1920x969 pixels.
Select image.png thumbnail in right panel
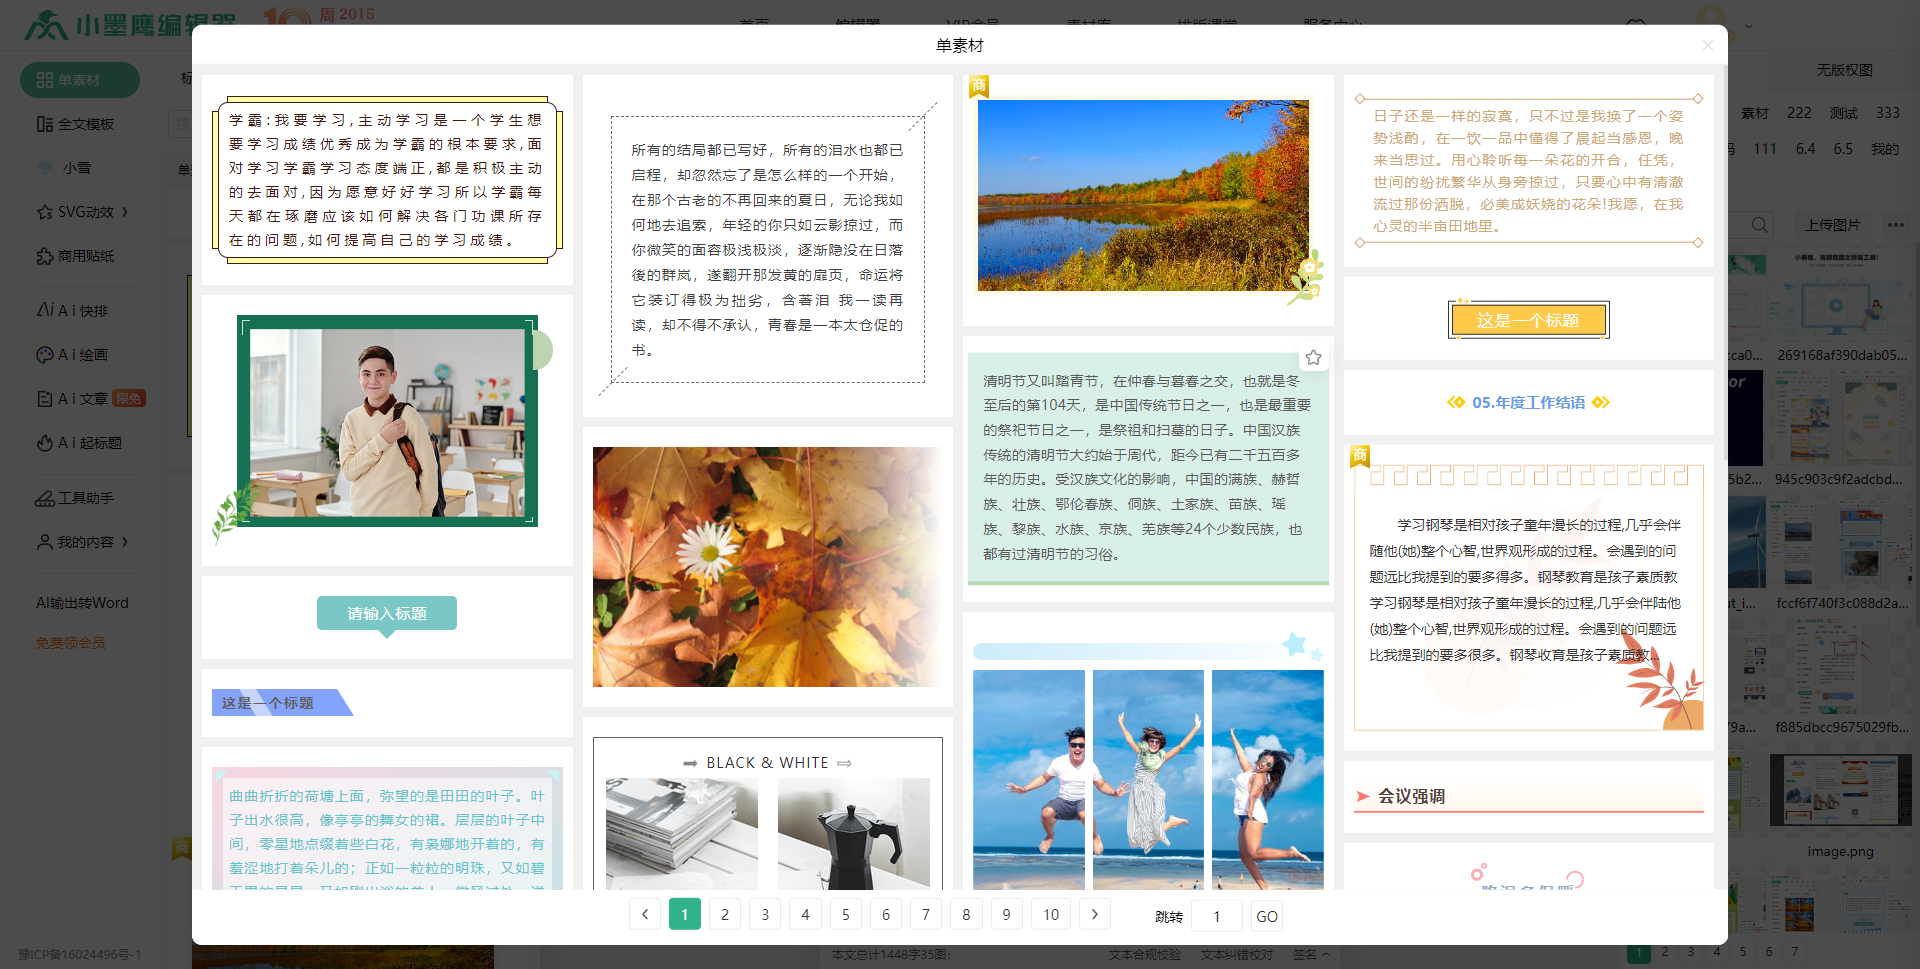click(x=1840, y=790)
